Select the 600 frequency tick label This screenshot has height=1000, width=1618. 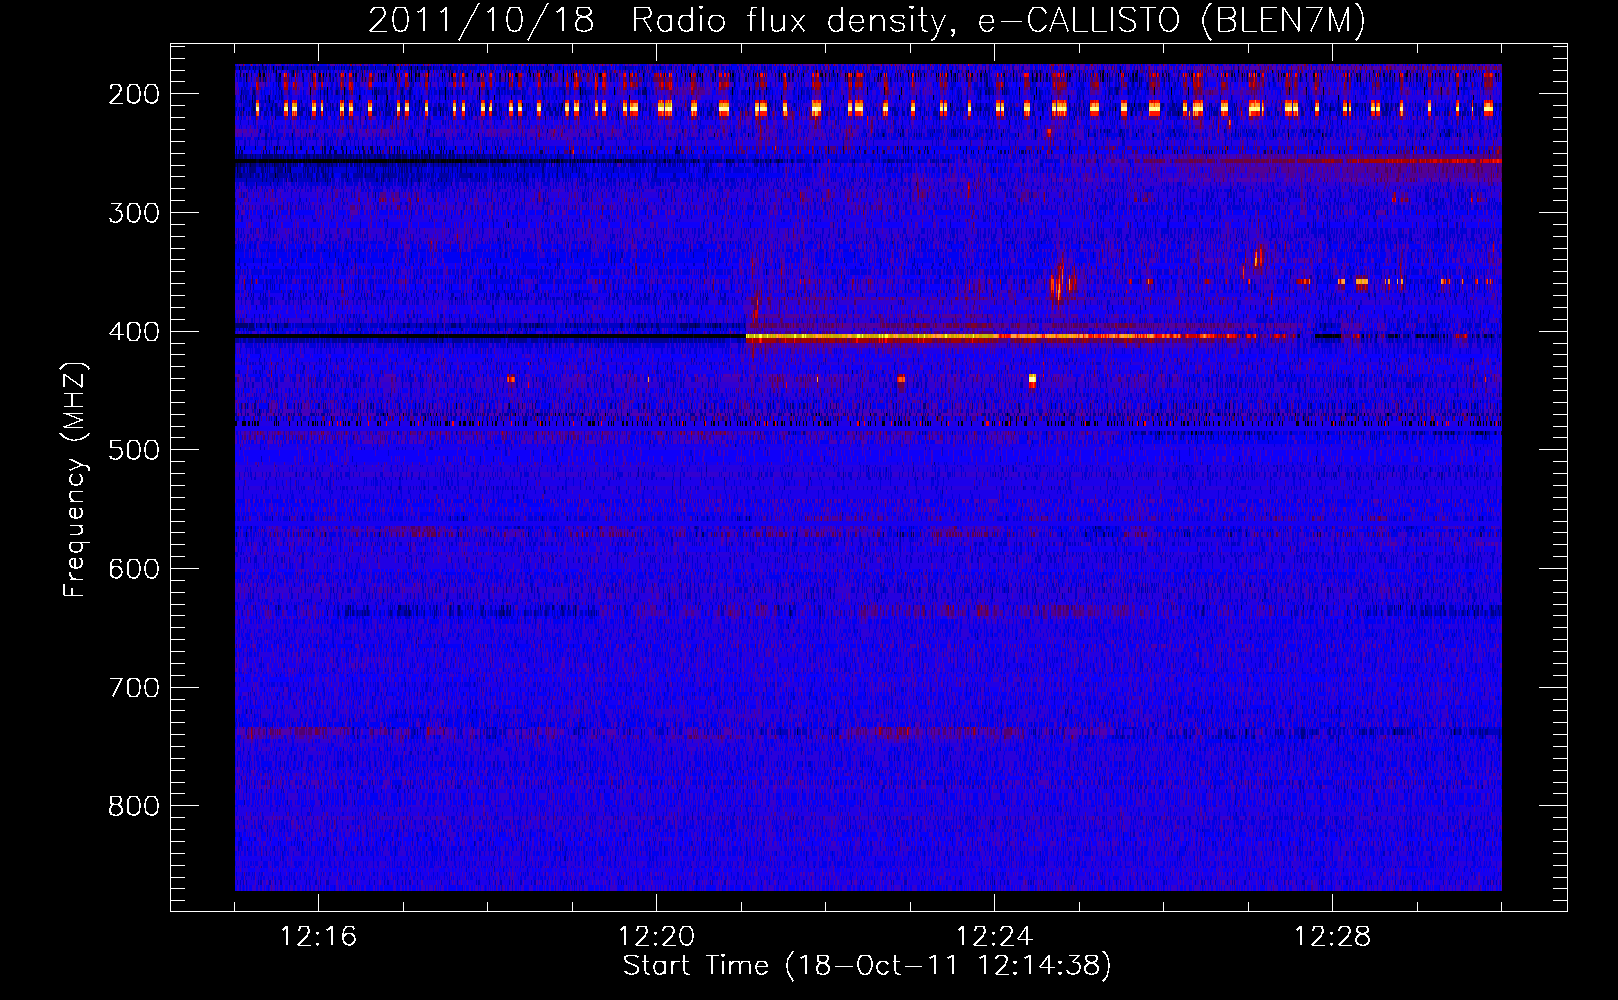(134, 569)
